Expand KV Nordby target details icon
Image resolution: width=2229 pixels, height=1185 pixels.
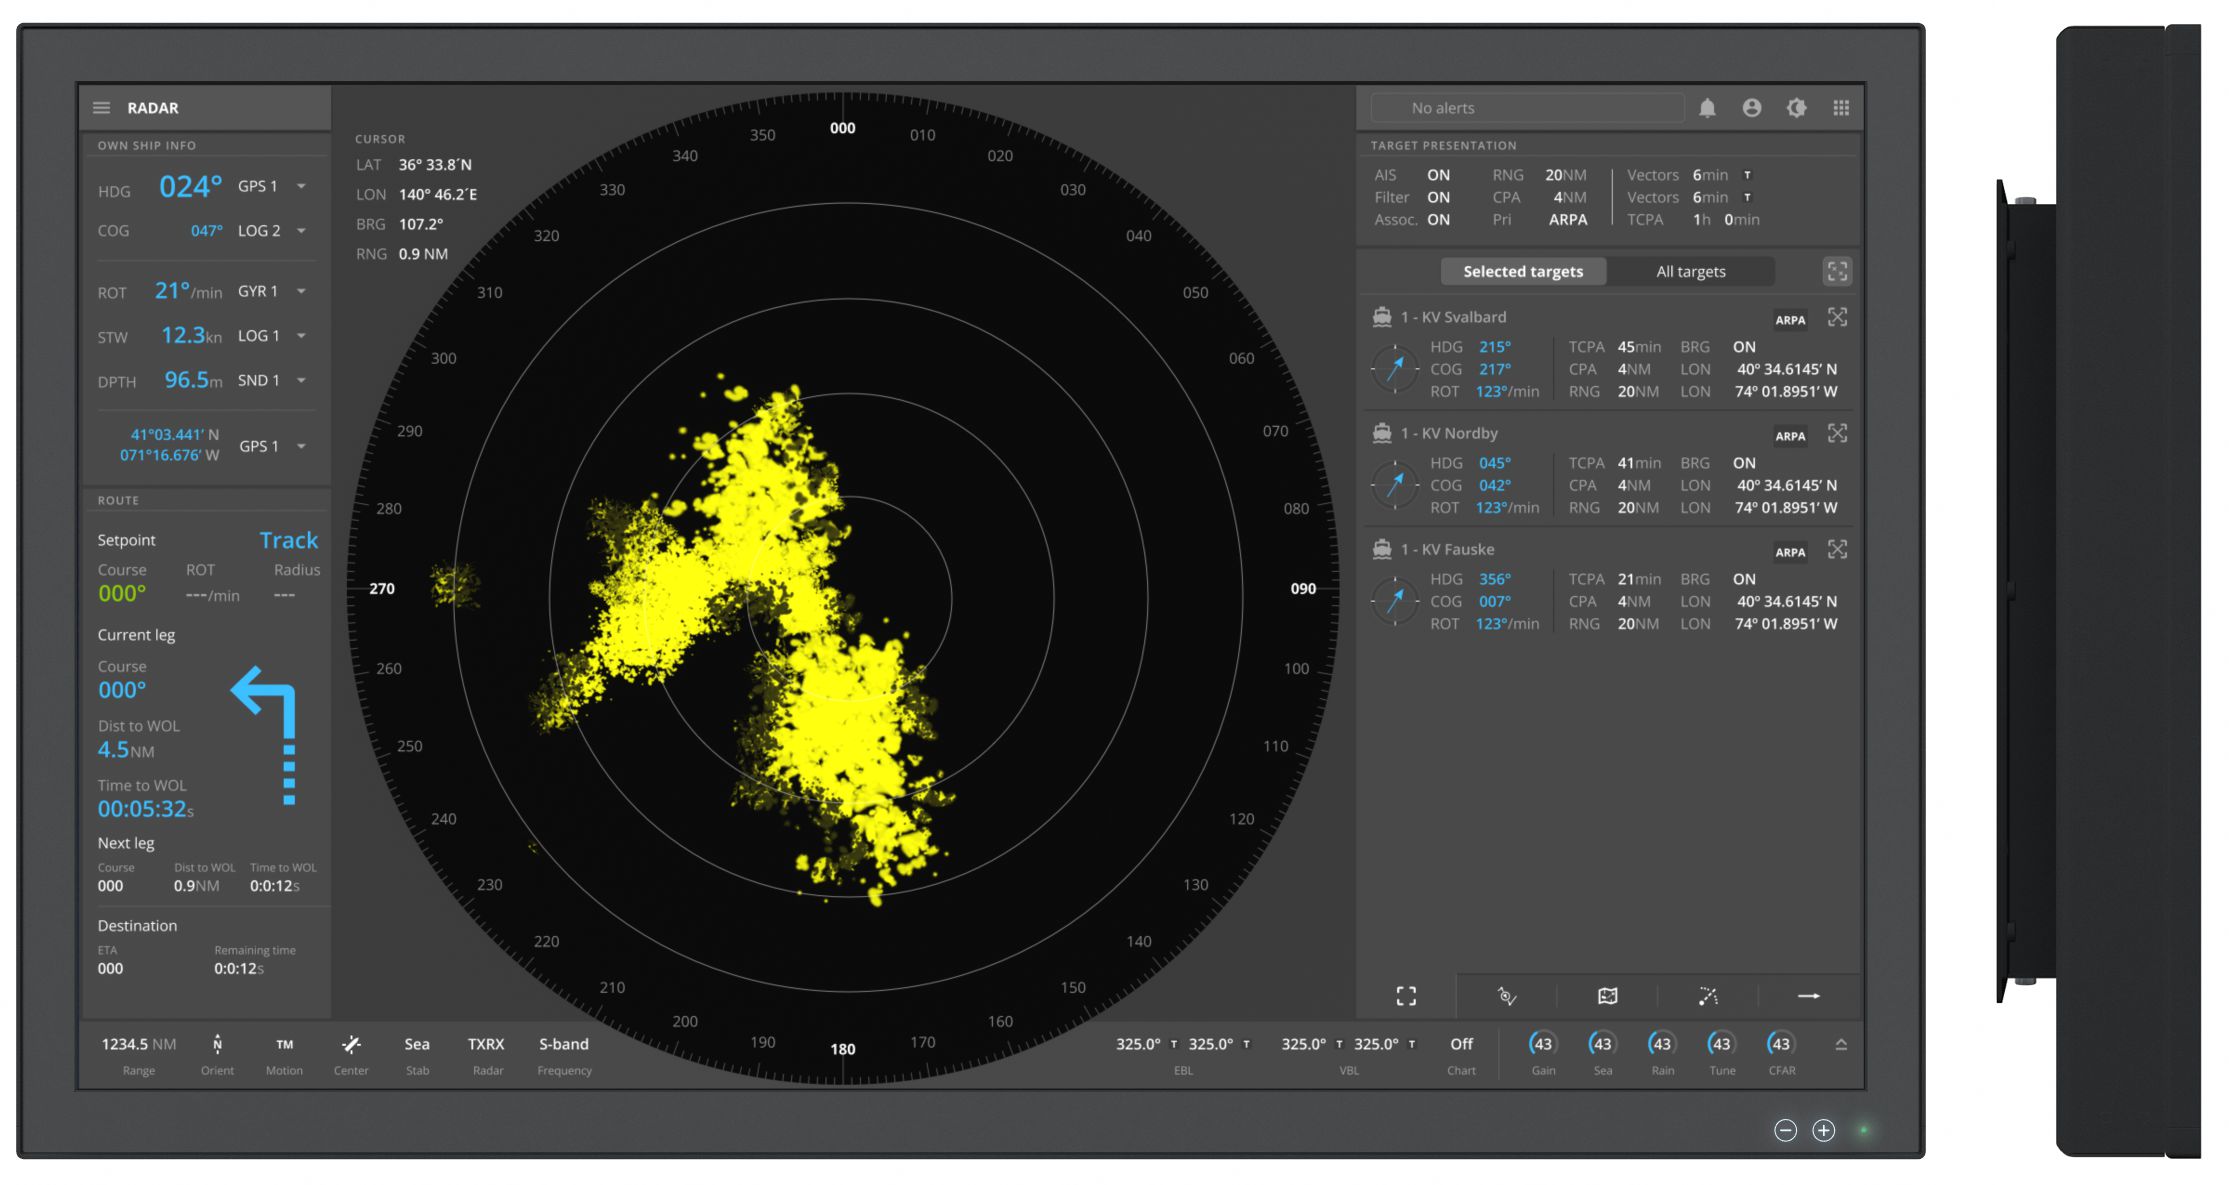point(1837,433)
